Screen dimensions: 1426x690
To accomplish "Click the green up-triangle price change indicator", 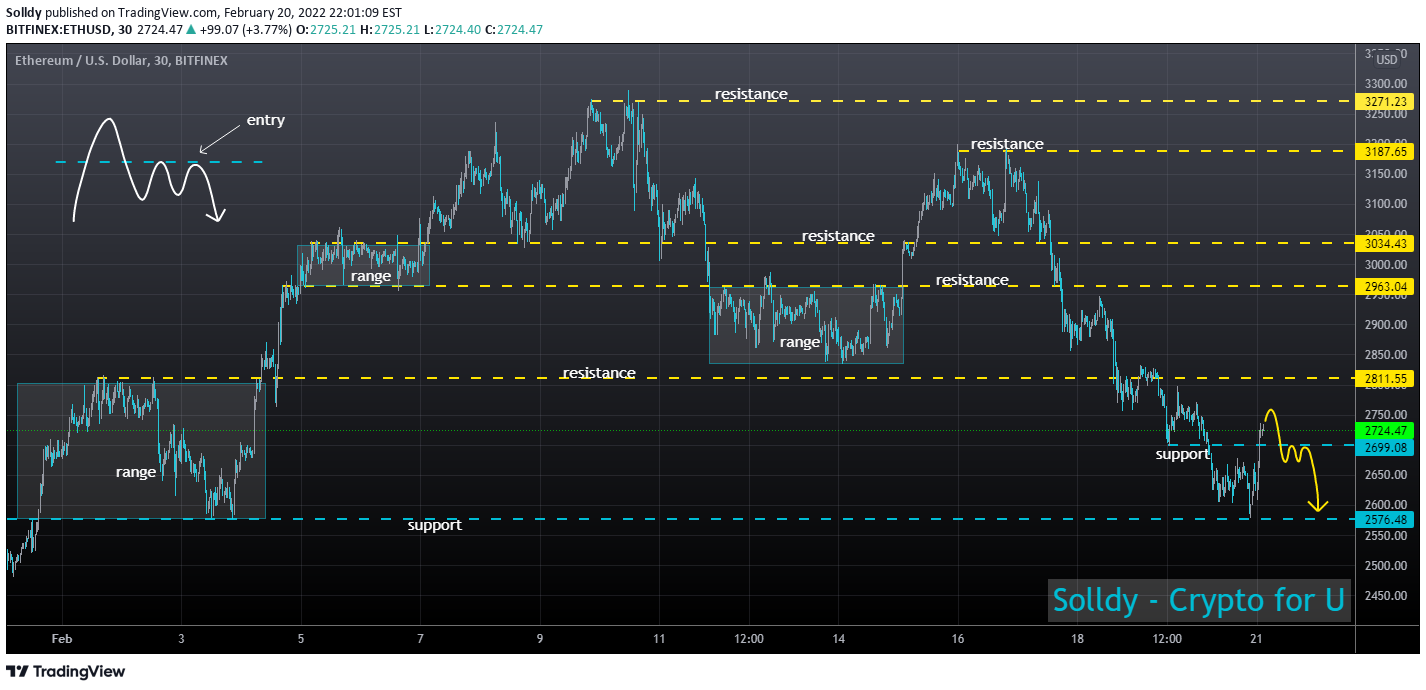I will pos(190,30).
